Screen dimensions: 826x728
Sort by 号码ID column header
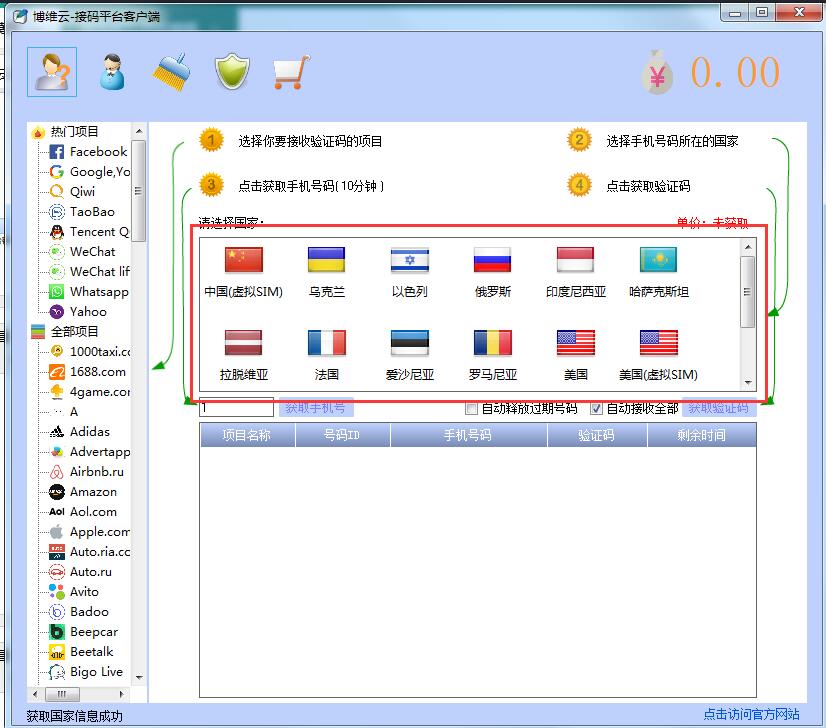point(342,435)
